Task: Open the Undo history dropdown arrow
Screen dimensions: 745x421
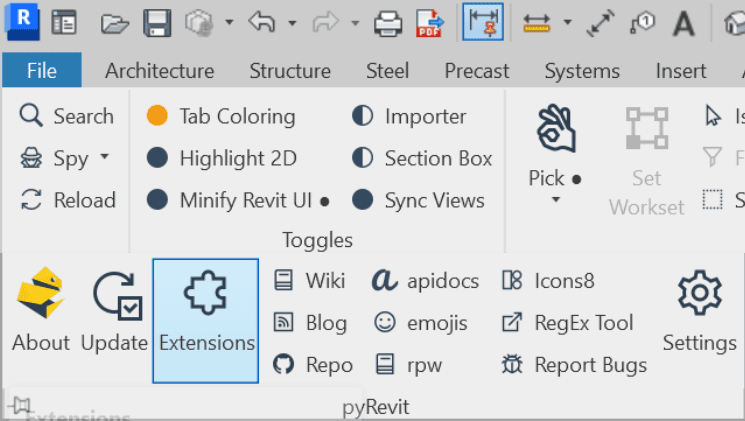Action: pos(292,22)
